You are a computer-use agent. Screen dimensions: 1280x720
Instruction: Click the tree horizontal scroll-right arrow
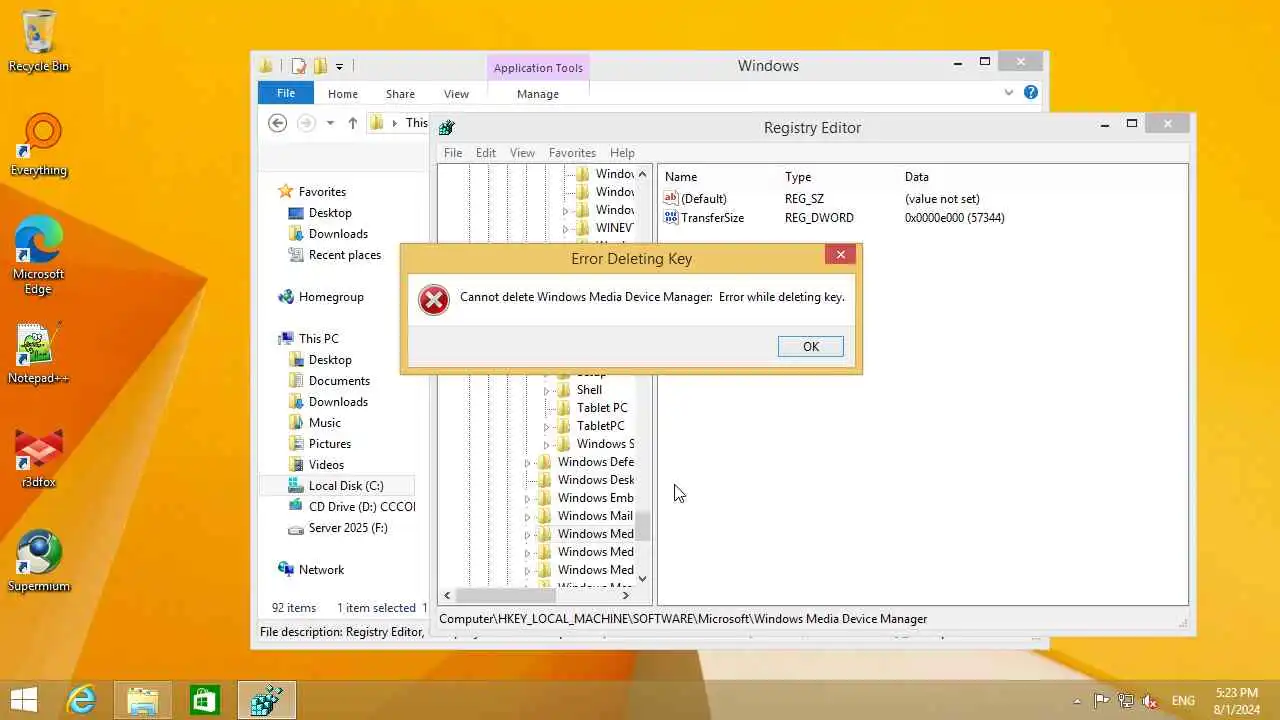pos(626,595)
